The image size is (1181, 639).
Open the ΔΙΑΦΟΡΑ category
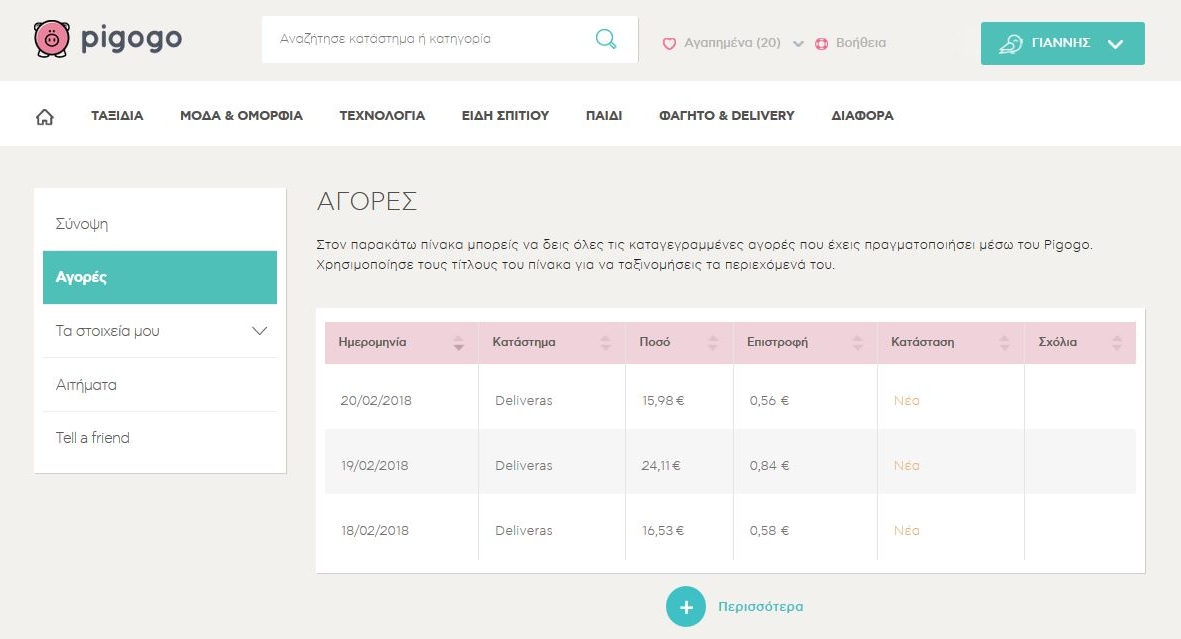click(862, 115)
